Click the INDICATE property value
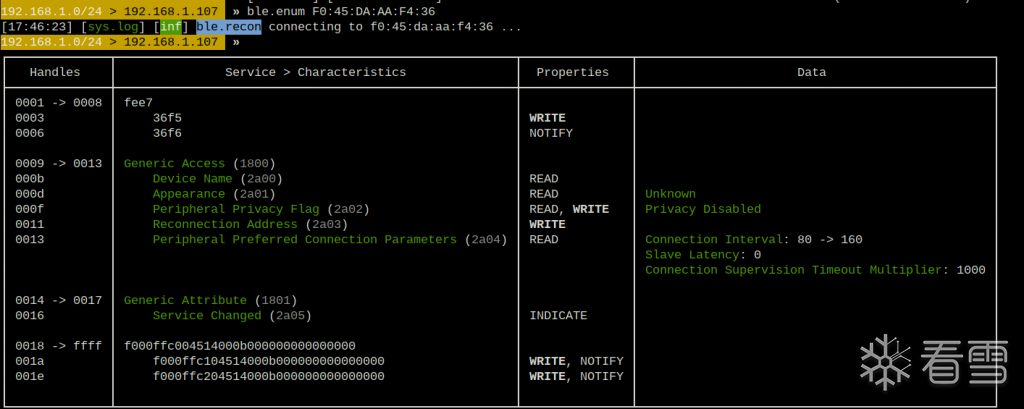 (x=558, y=316)
